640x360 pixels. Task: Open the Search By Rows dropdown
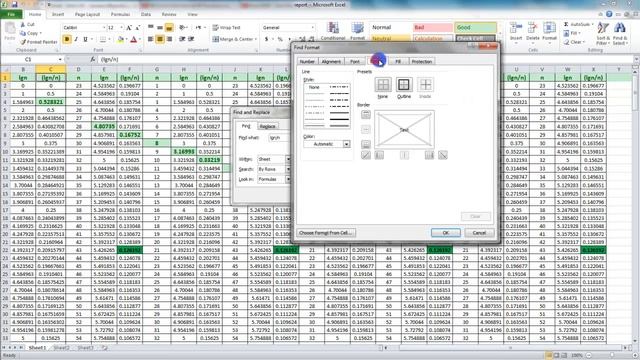pyautogui.click(x=288, y=169)
